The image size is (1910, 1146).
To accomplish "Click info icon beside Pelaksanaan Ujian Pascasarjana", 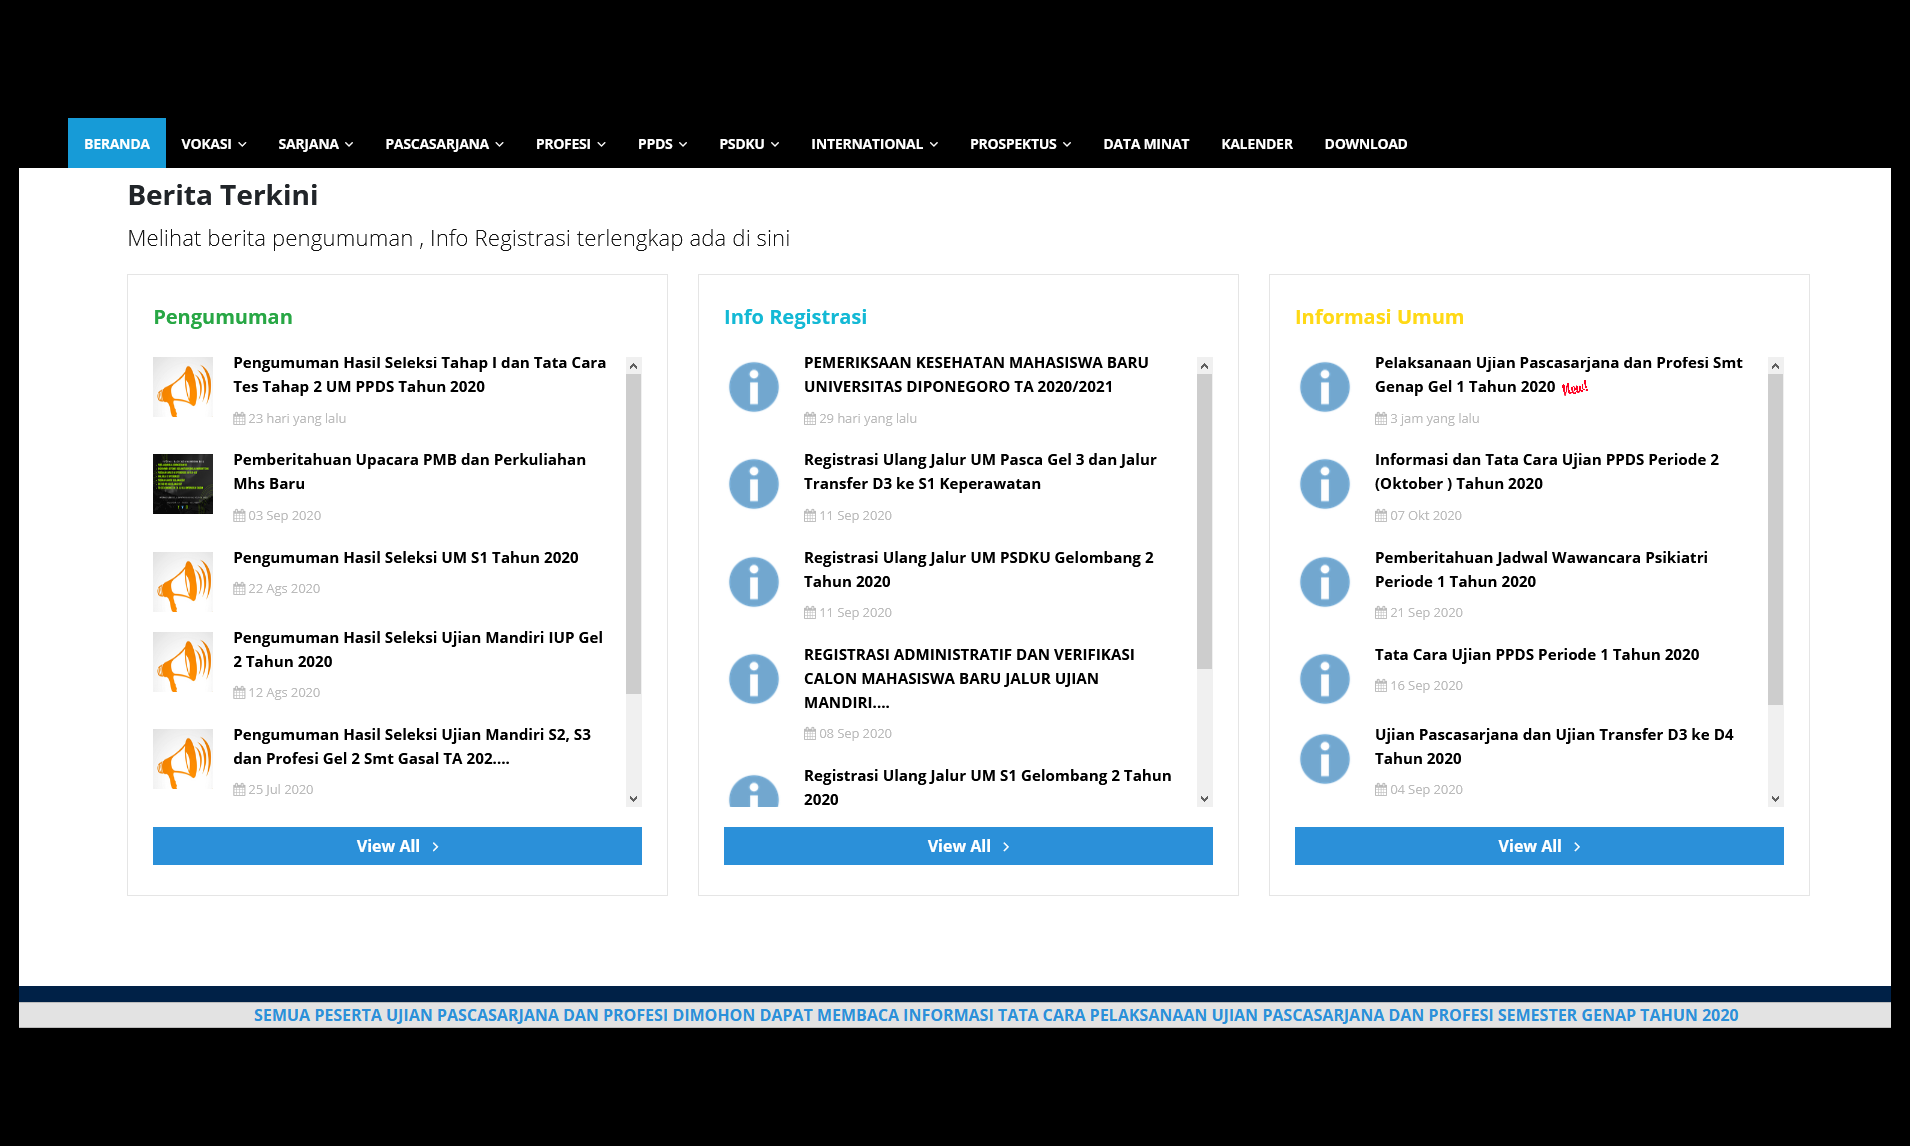I will click(1324, 387).
